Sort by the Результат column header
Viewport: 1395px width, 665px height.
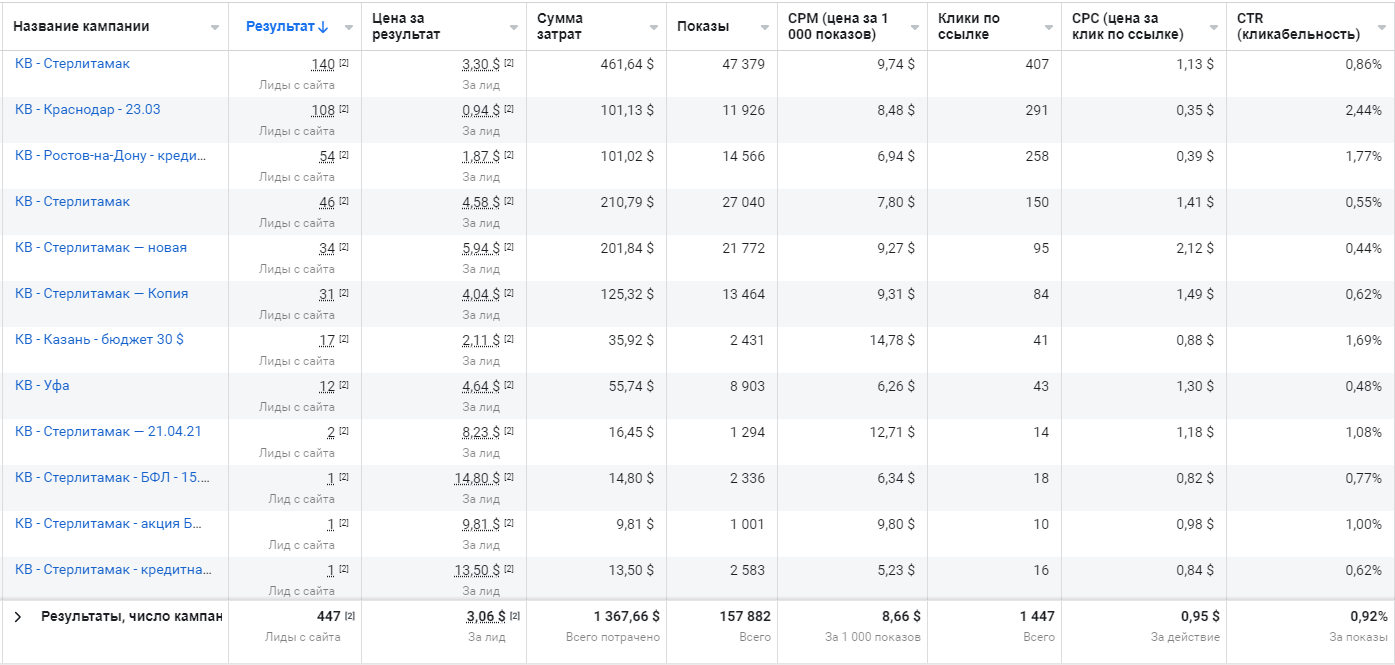286,27
